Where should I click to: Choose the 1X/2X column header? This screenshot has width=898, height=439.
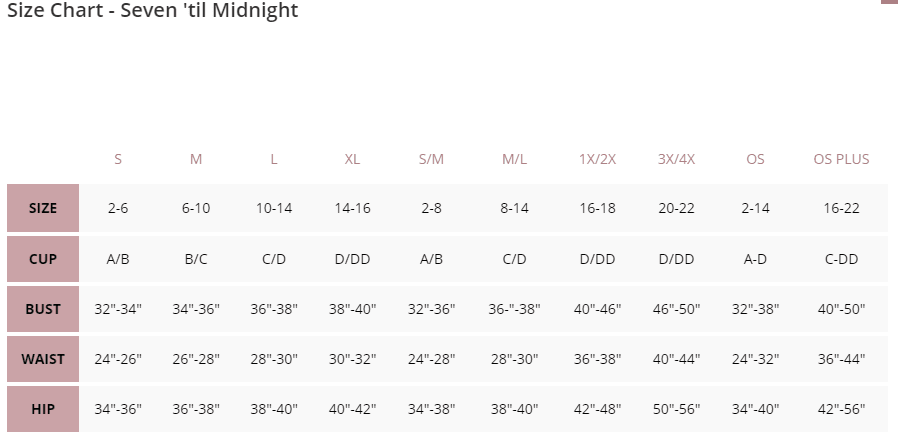(597, 159)
